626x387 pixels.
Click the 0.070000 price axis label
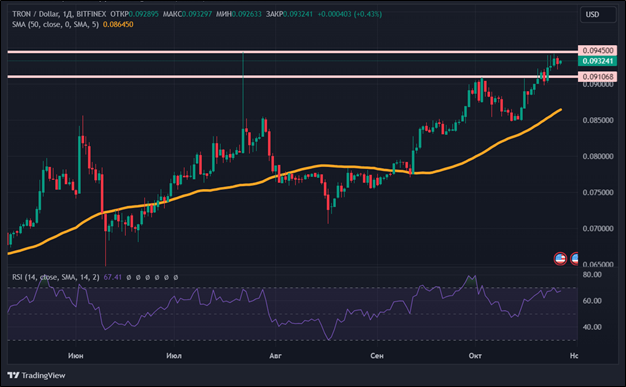[x=598, y=228]
